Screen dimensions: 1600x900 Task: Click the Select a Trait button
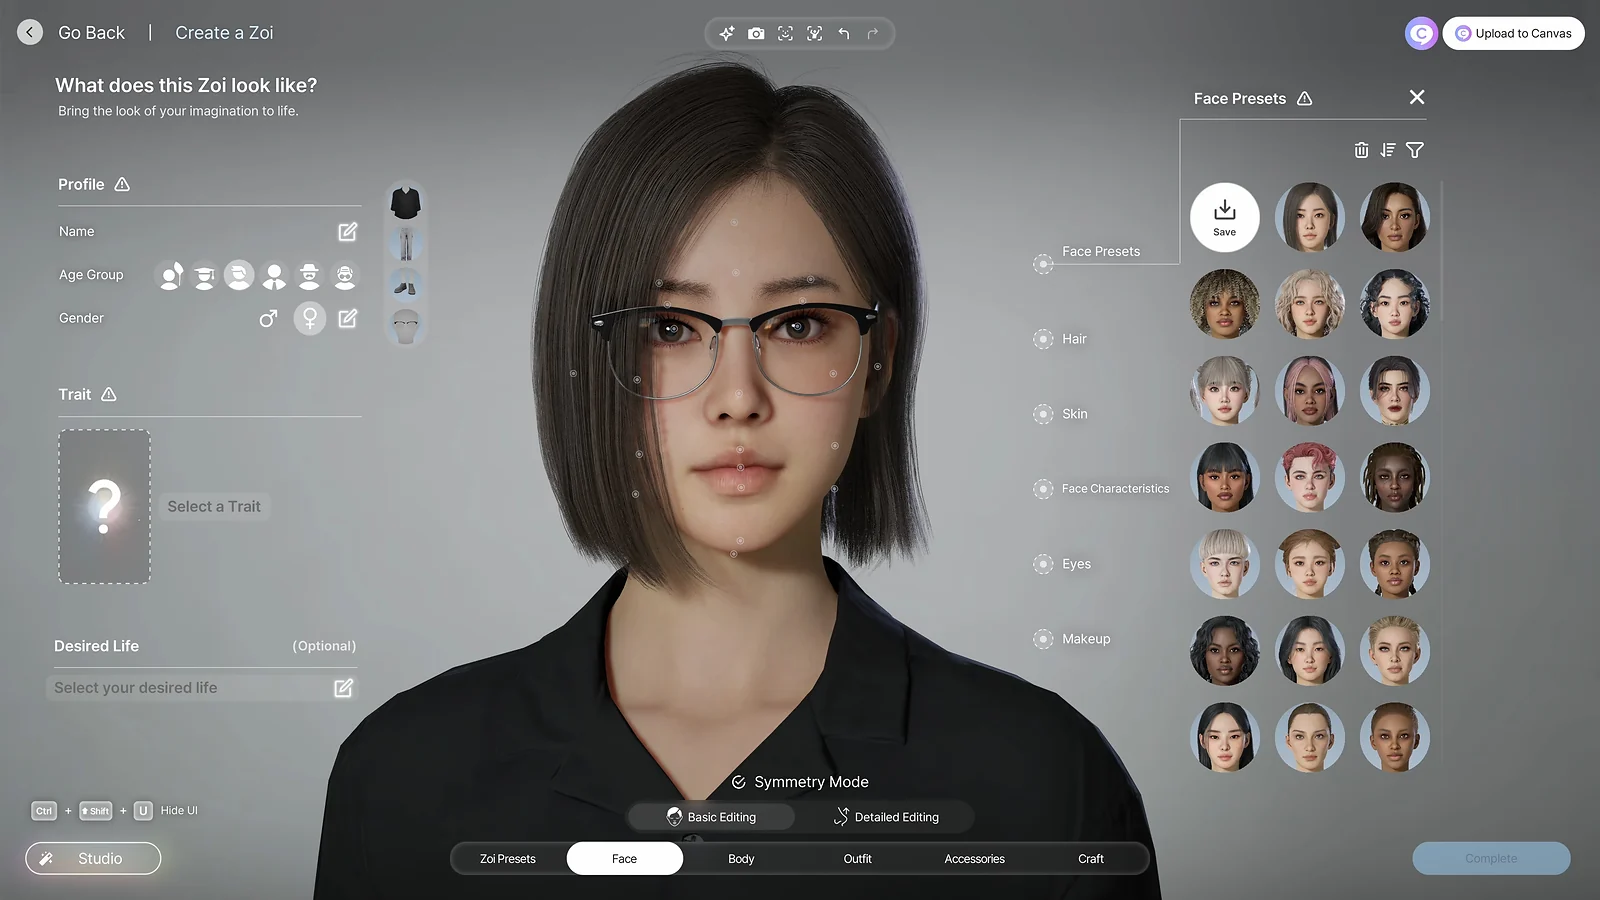(x=214, y=506)
